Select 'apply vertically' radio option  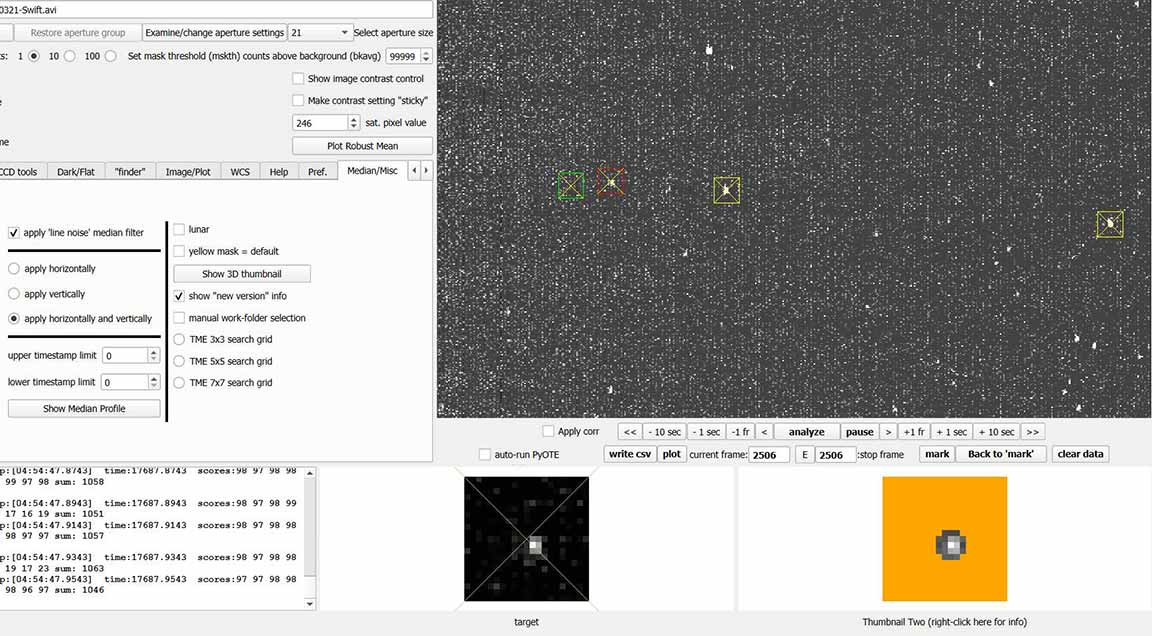pyautogui.click(x=14, y=294)
